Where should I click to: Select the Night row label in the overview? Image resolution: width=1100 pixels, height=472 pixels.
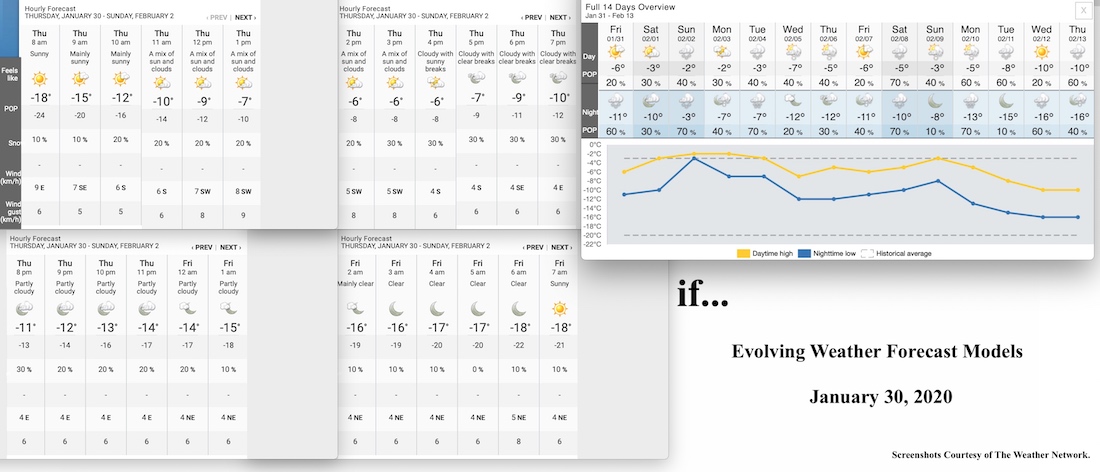coord(592,112)
